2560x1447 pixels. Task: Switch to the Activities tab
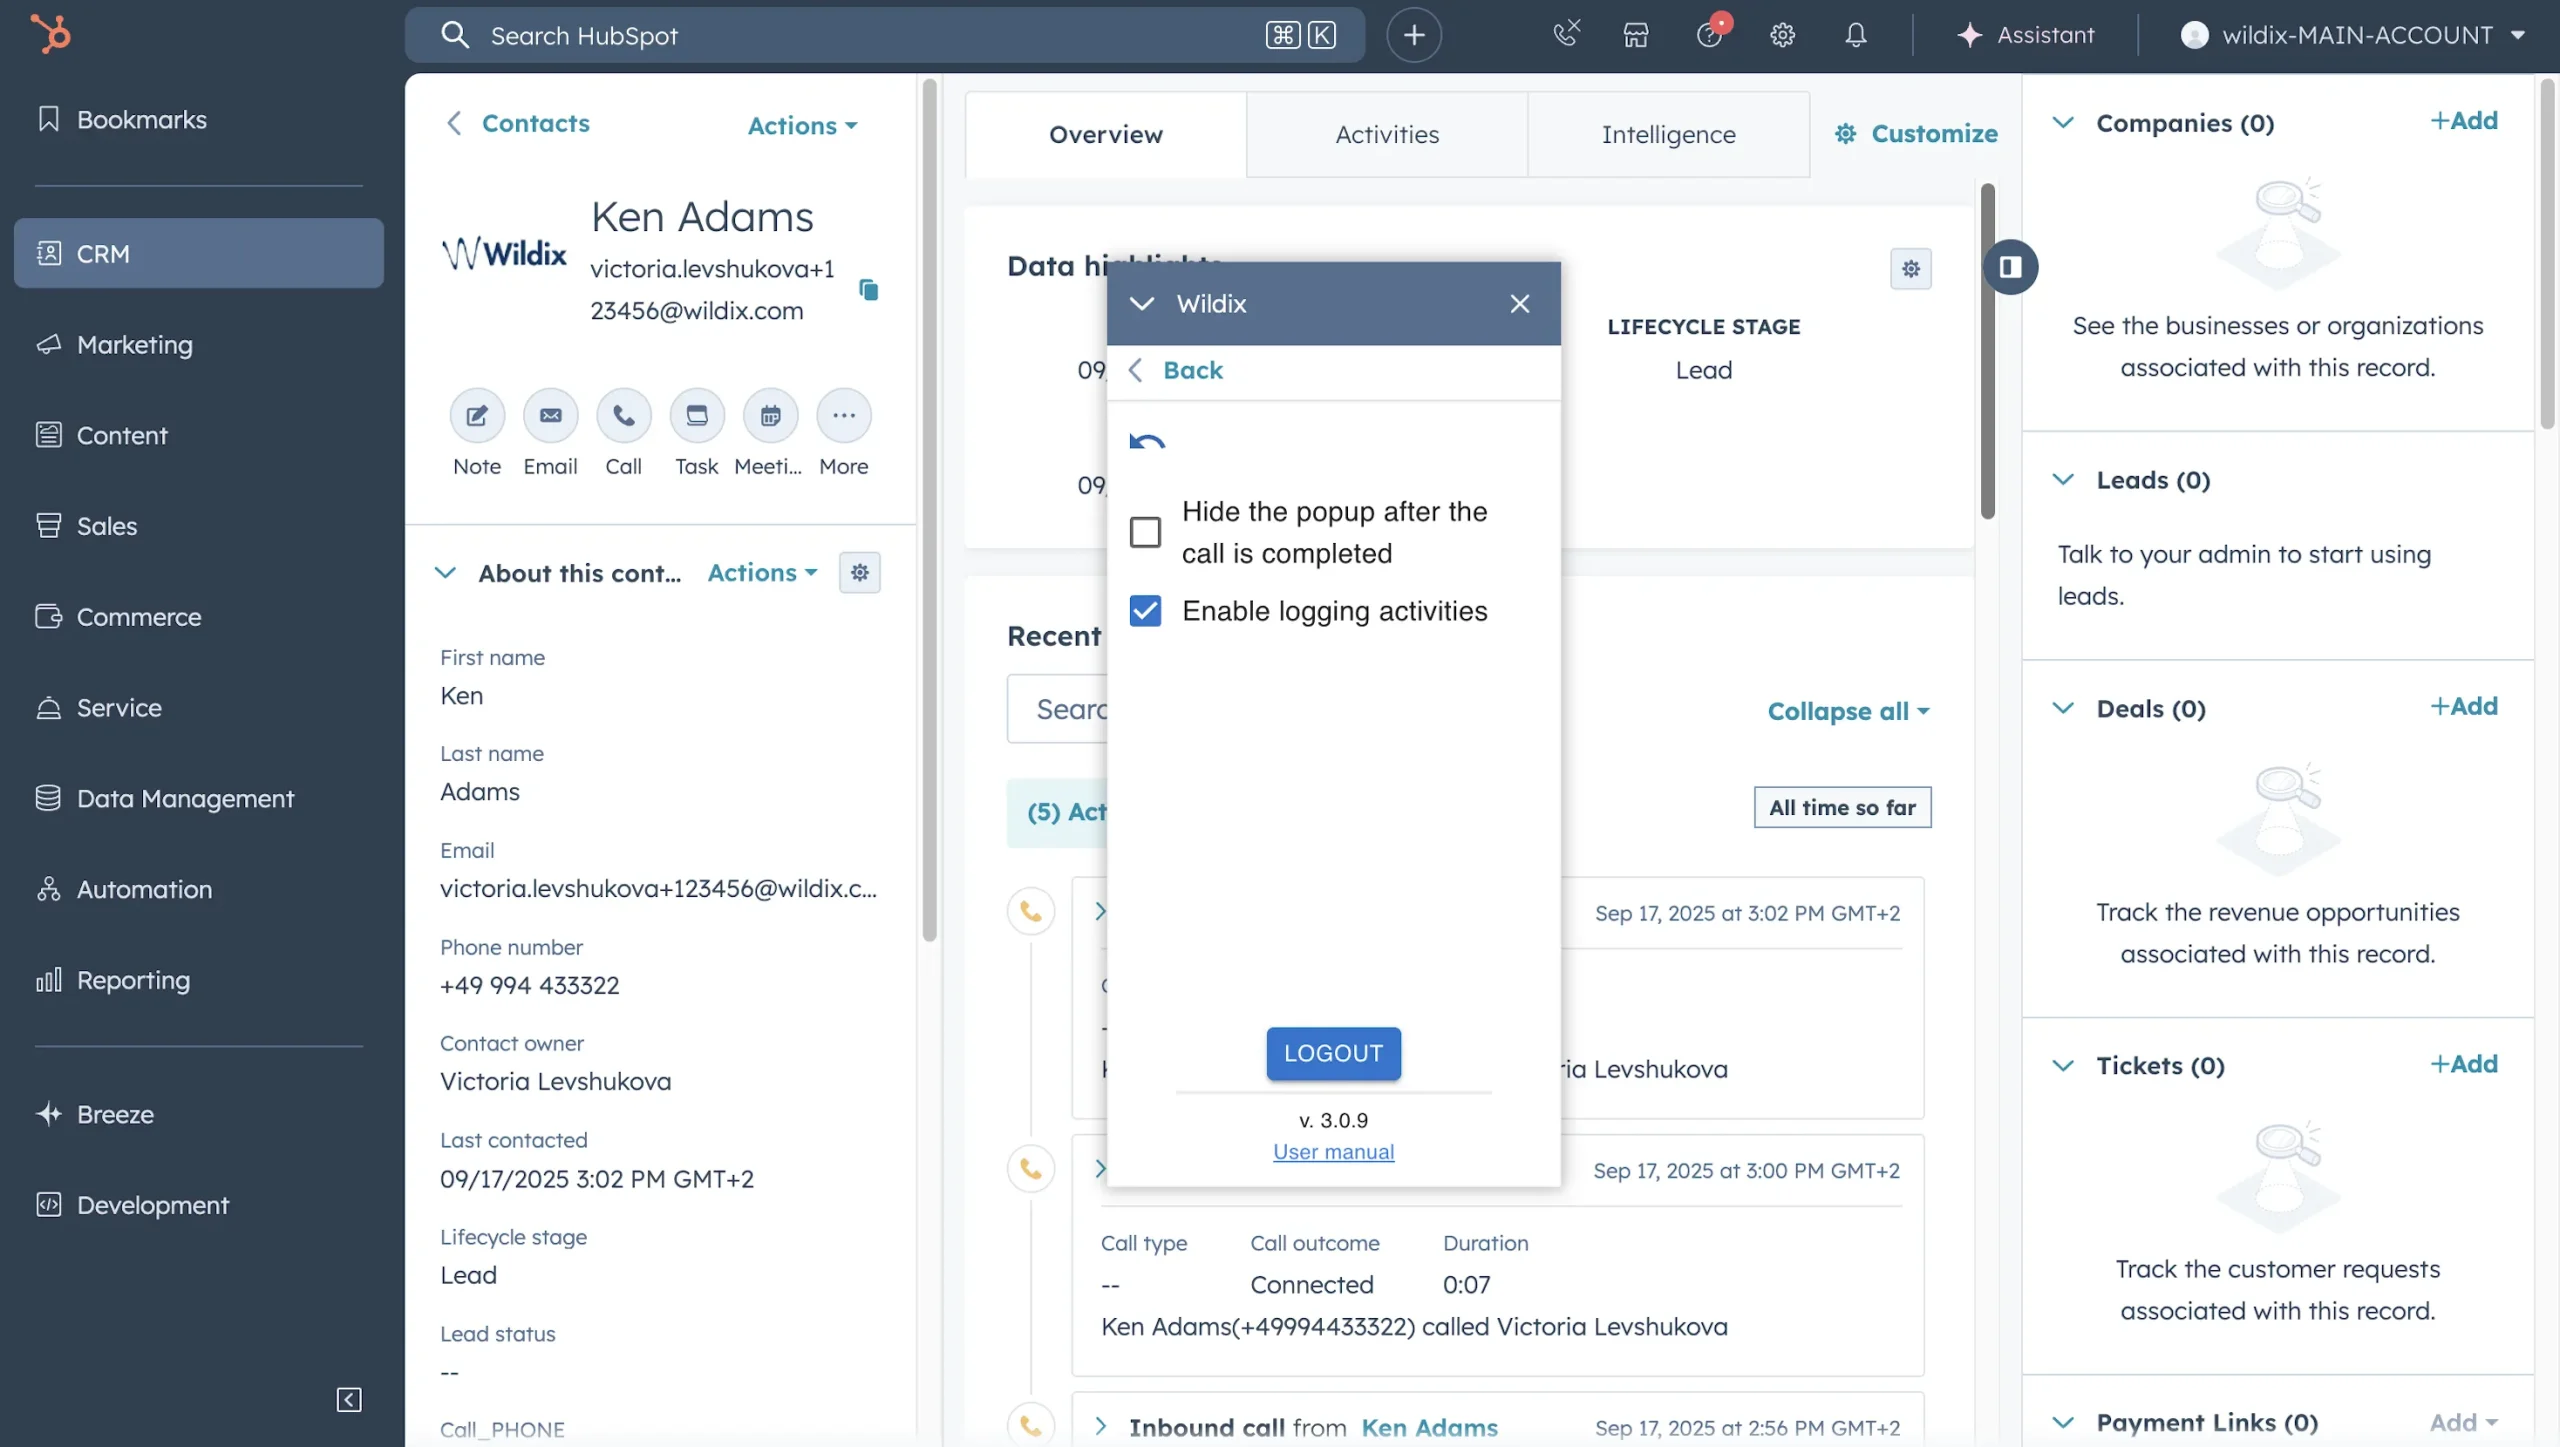tap(1386, 134)
